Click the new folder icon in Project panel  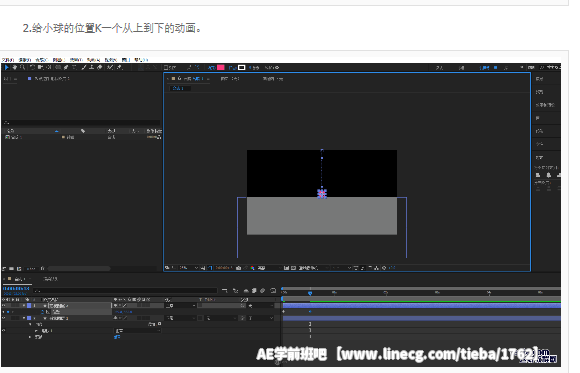coord(12,269)
